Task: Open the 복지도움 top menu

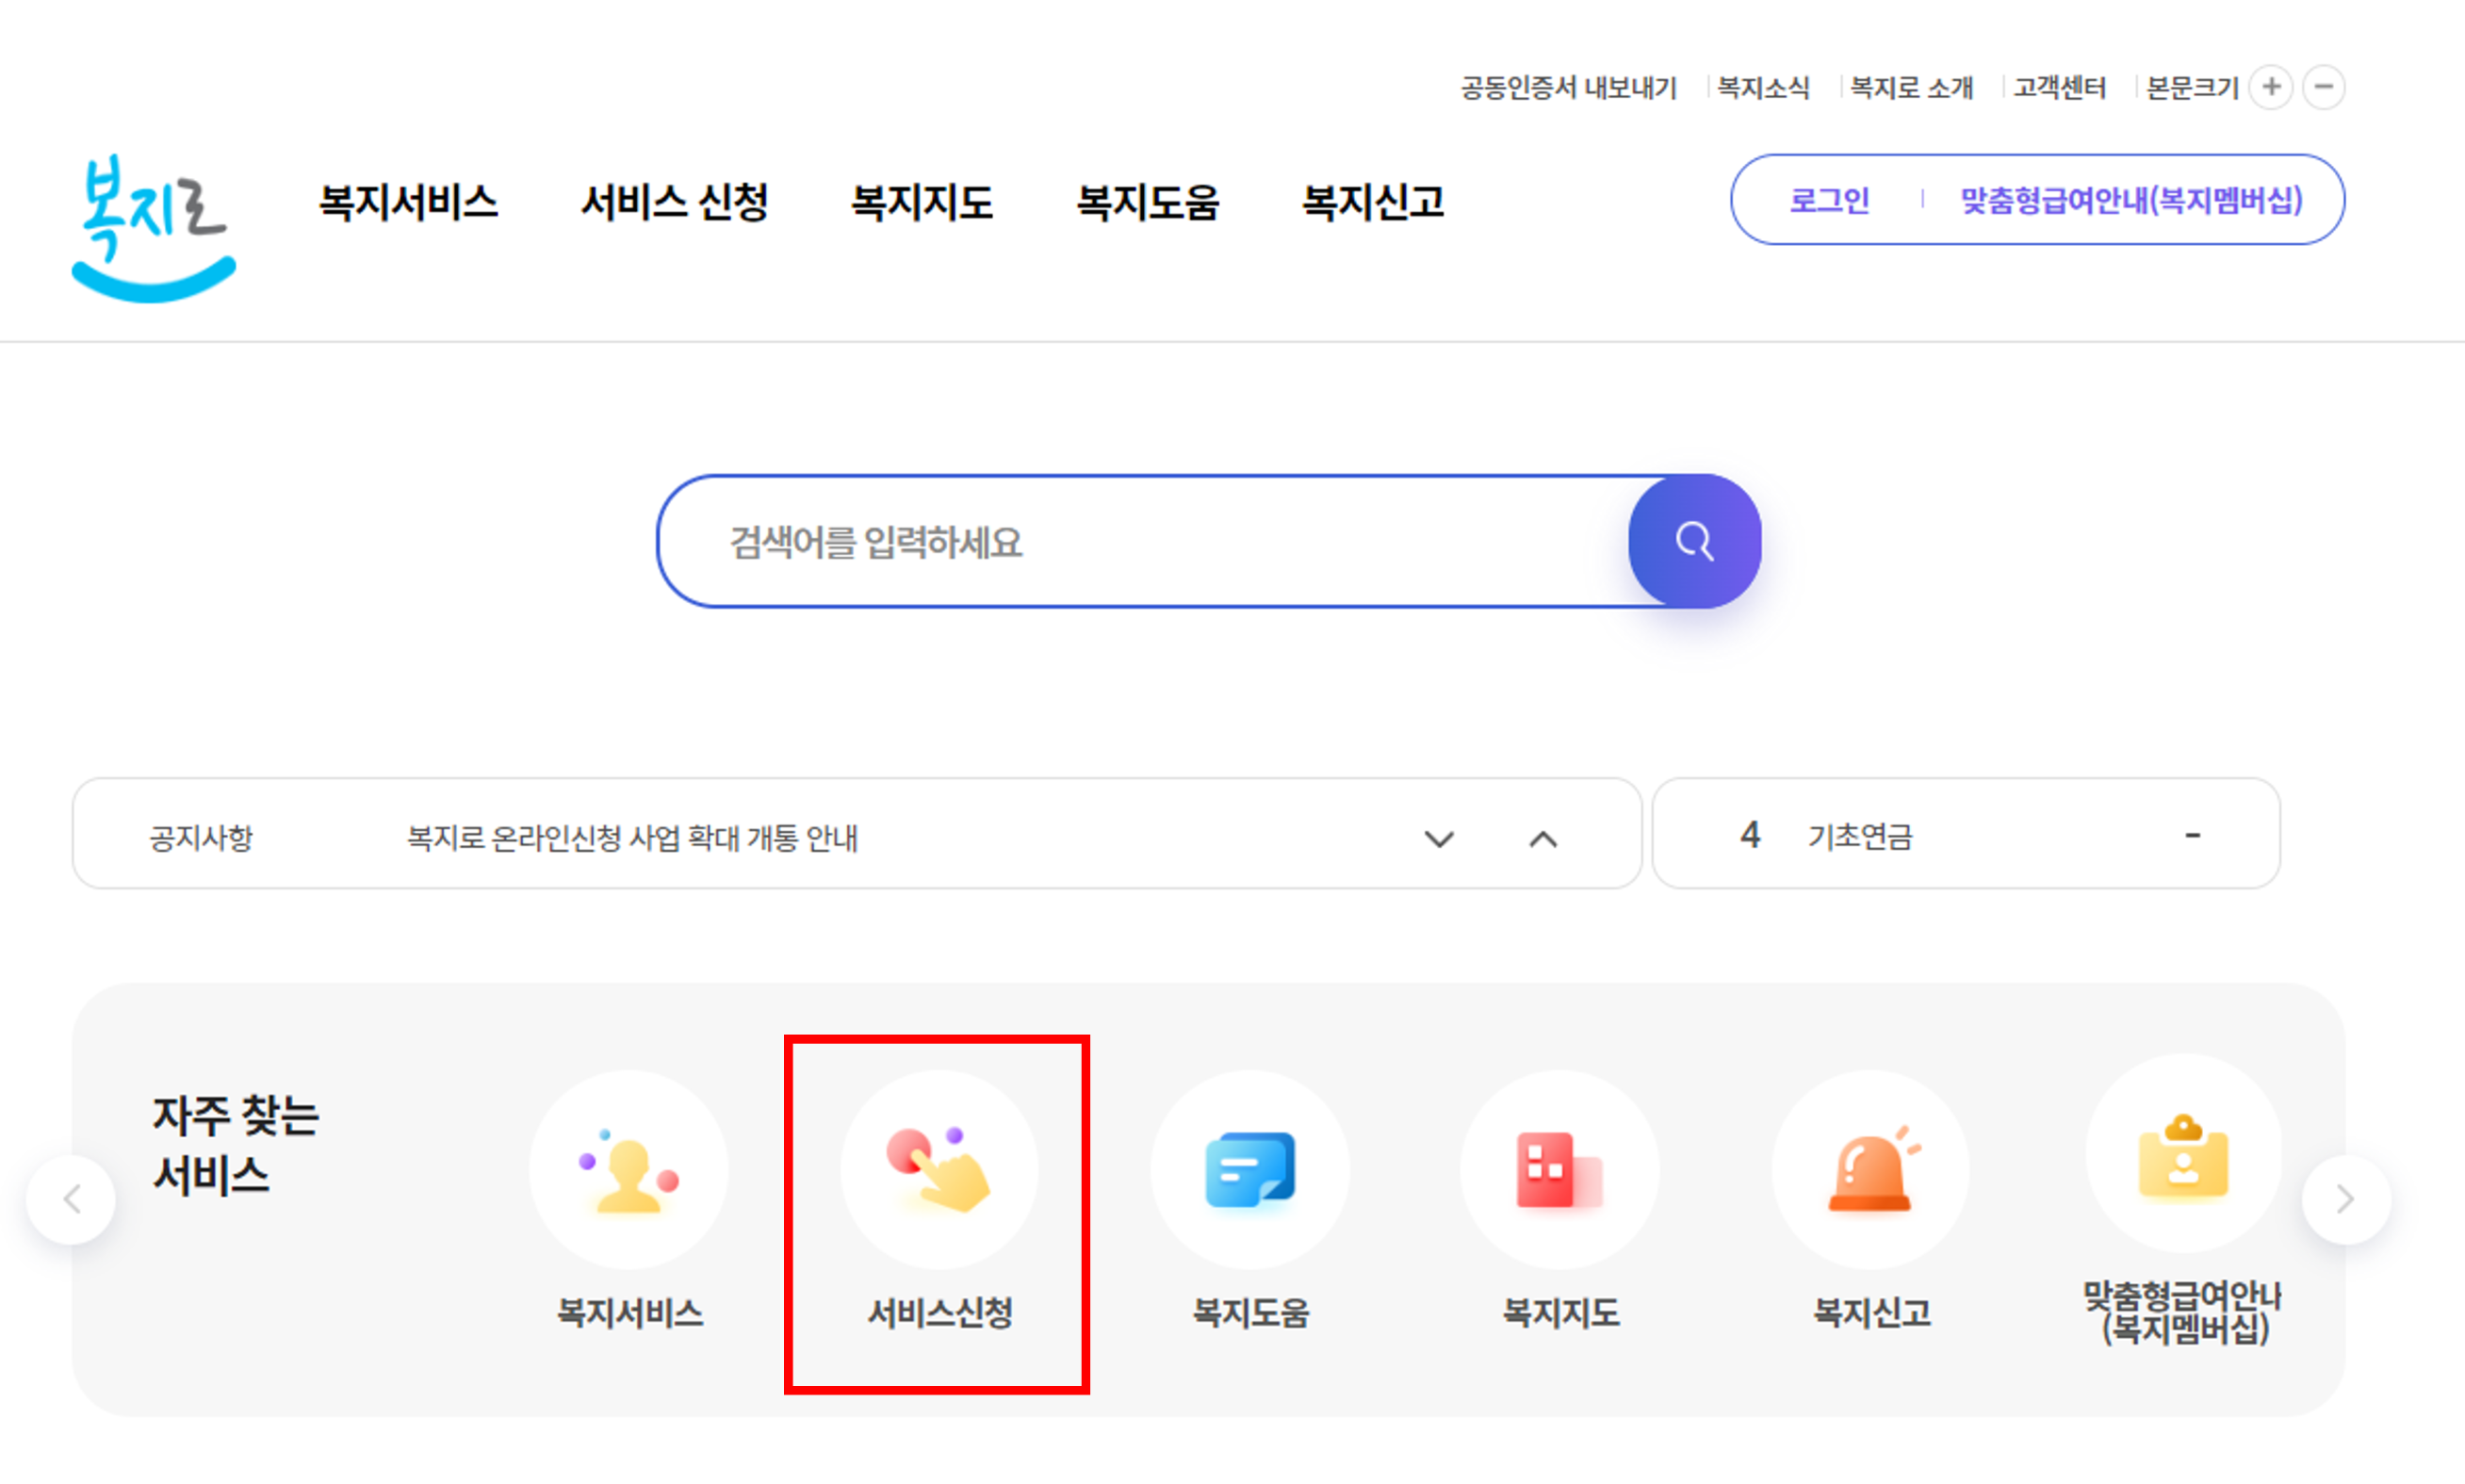Action: (1148, 202)
